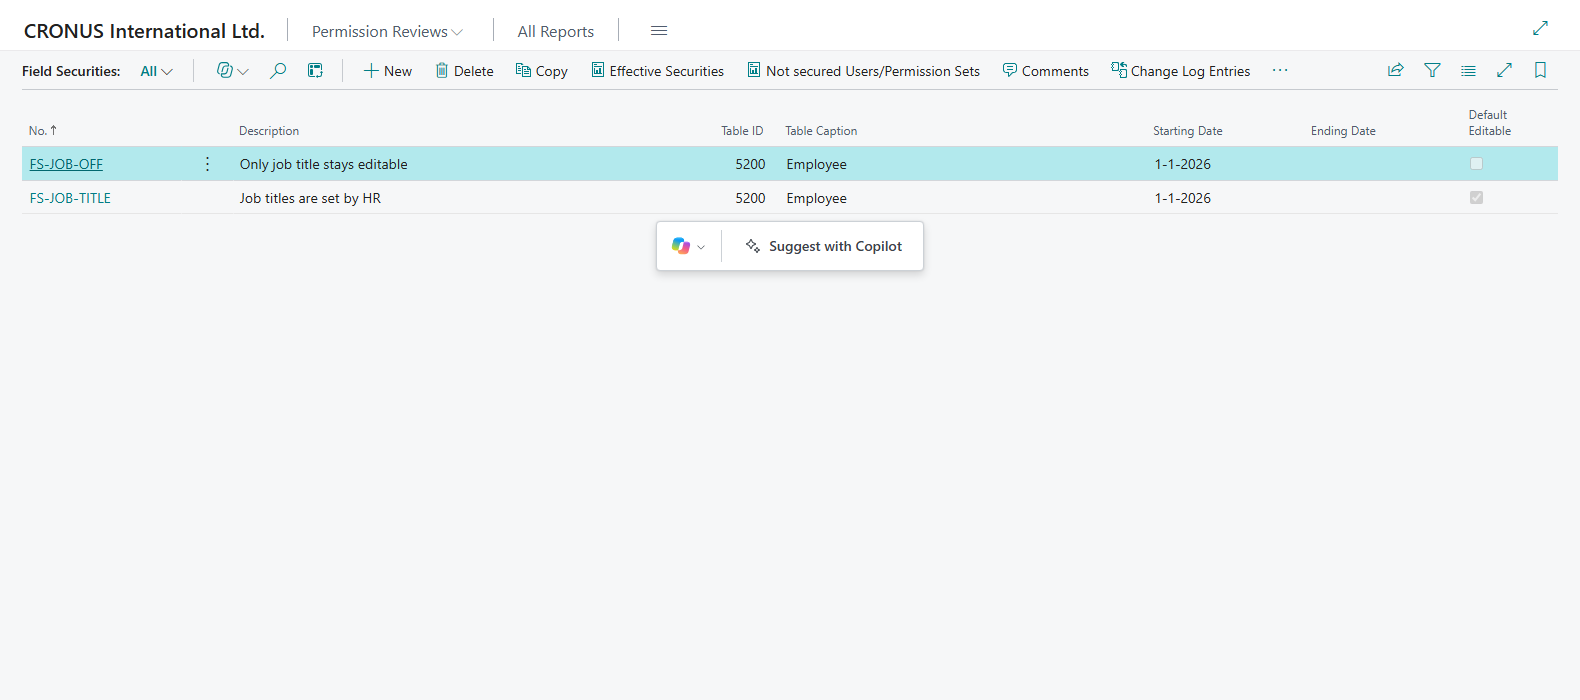Image resolution: width=1580 pixels, height=700 pixels.
Task: Toggle Default Editable checkbox for FS-JOB-OFF
Action: coord(1476,164)
